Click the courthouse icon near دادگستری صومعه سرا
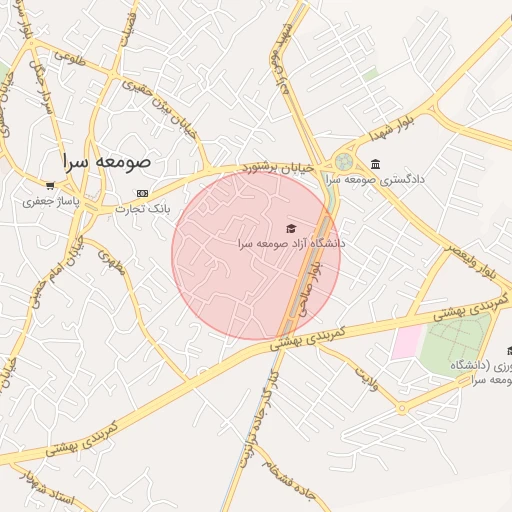 (x=376, y=164)
